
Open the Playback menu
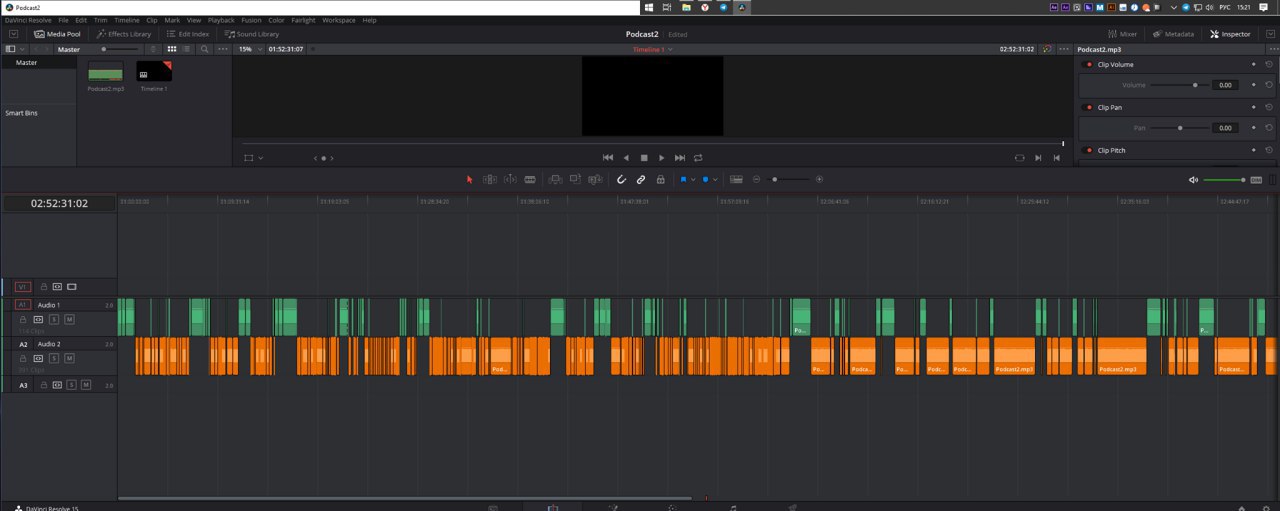click(x=221, y=20)
